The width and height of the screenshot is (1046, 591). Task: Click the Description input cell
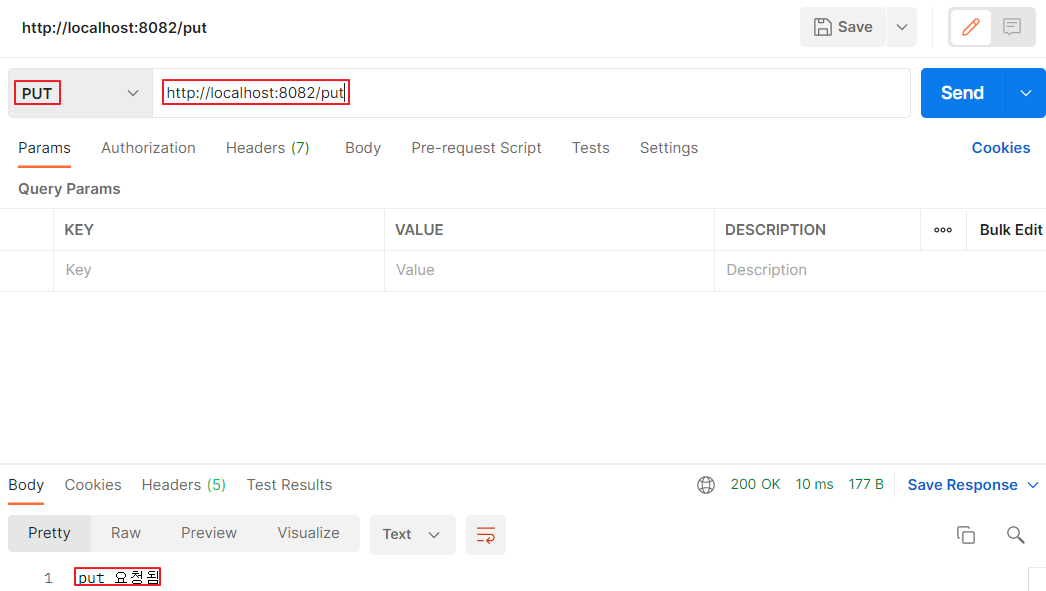(880, 270)
